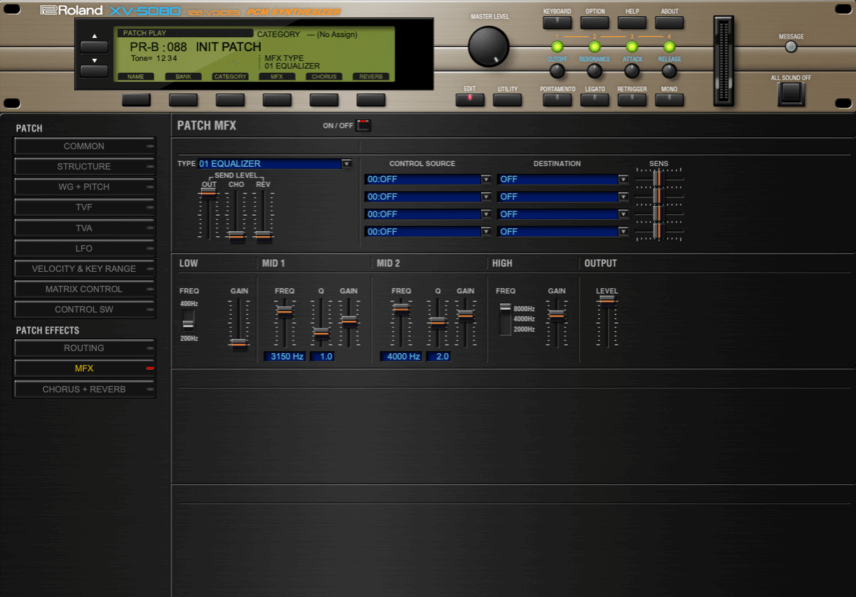Toggle the Tone 1 green switch
Screen dimensions: 856x597
pyautogui.click(x=557, y=47)
